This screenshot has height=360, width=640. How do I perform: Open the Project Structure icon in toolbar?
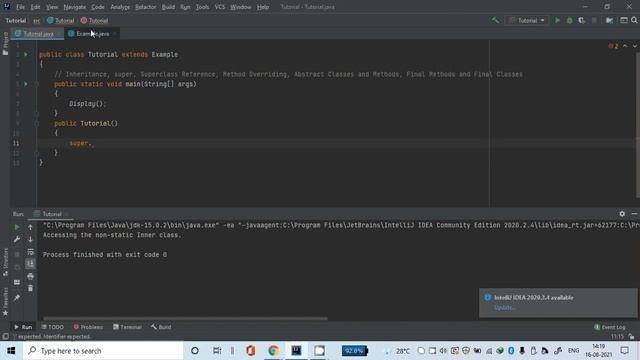(609, 20)
